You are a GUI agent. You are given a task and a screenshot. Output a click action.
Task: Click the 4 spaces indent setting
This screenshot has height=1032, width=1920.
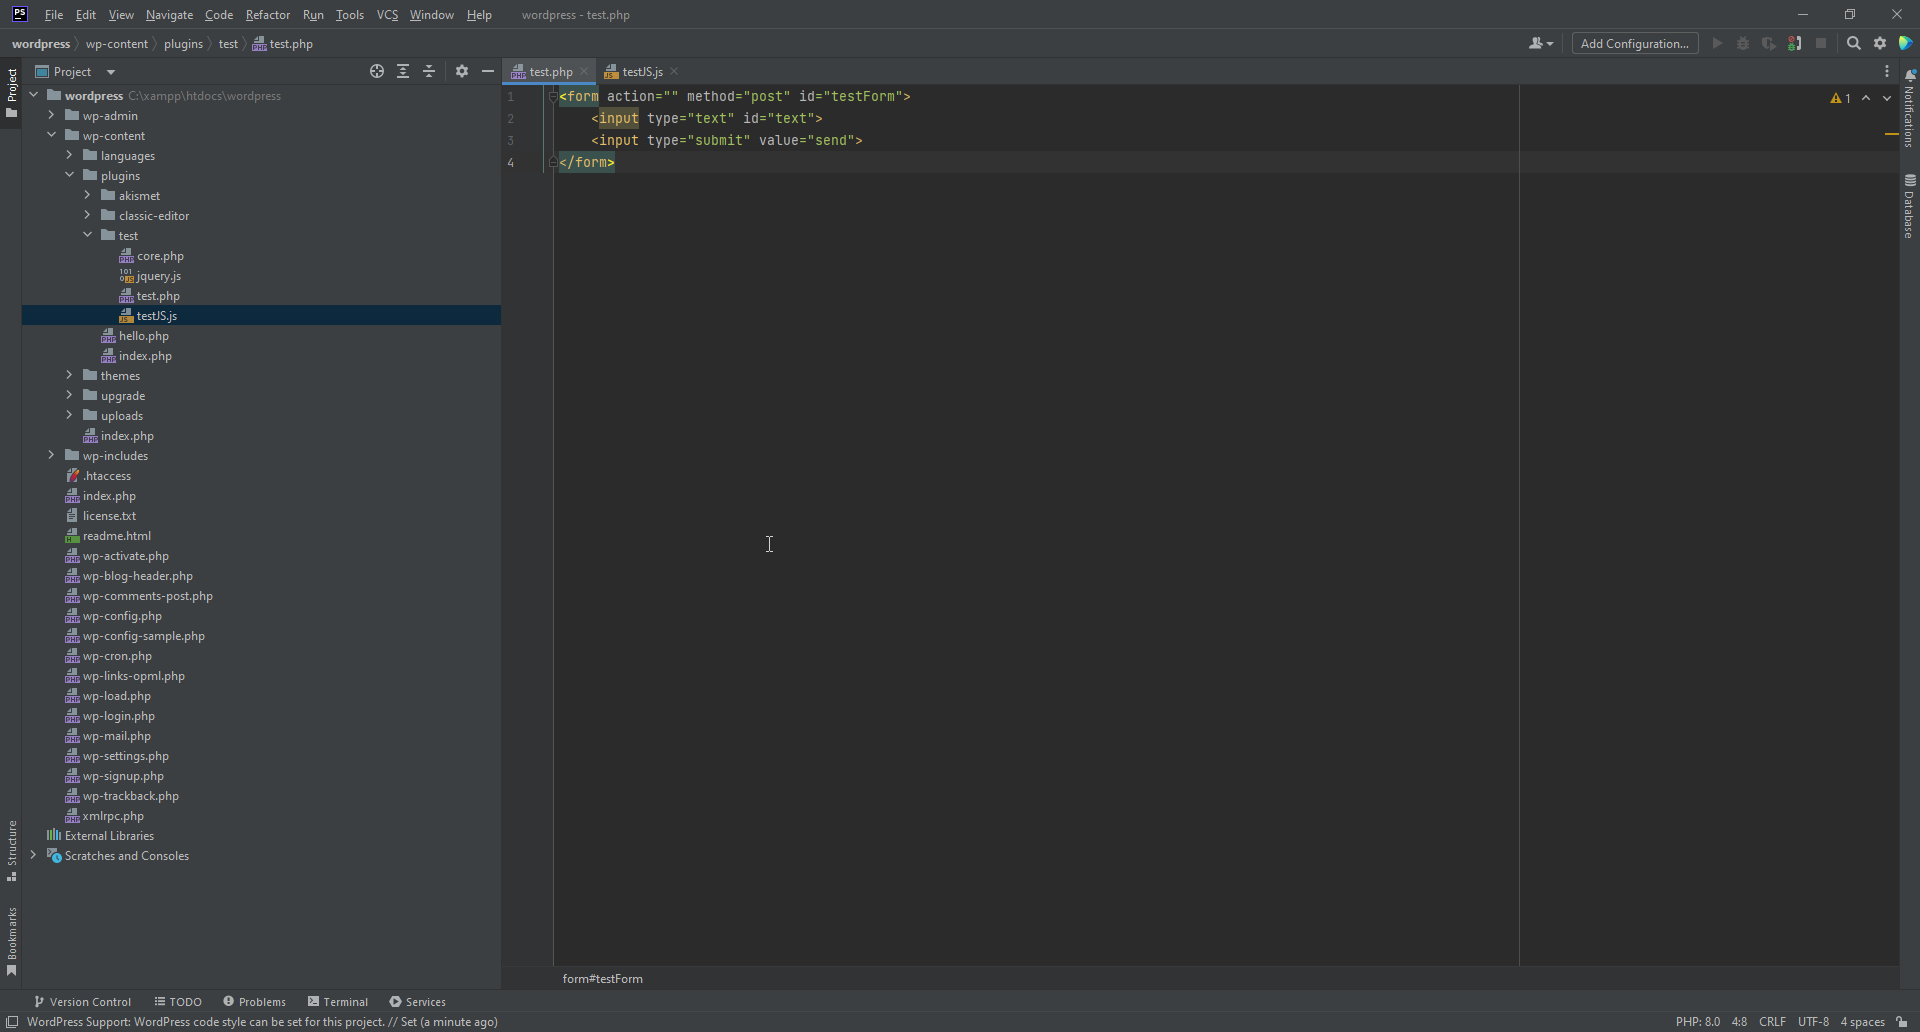click(1862, 1022)
